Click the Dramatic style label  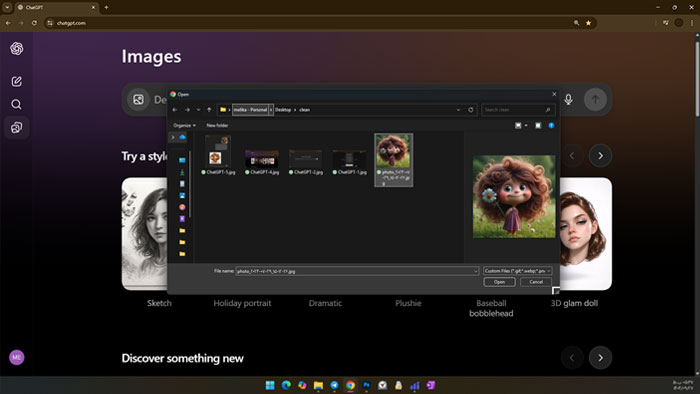325,303
